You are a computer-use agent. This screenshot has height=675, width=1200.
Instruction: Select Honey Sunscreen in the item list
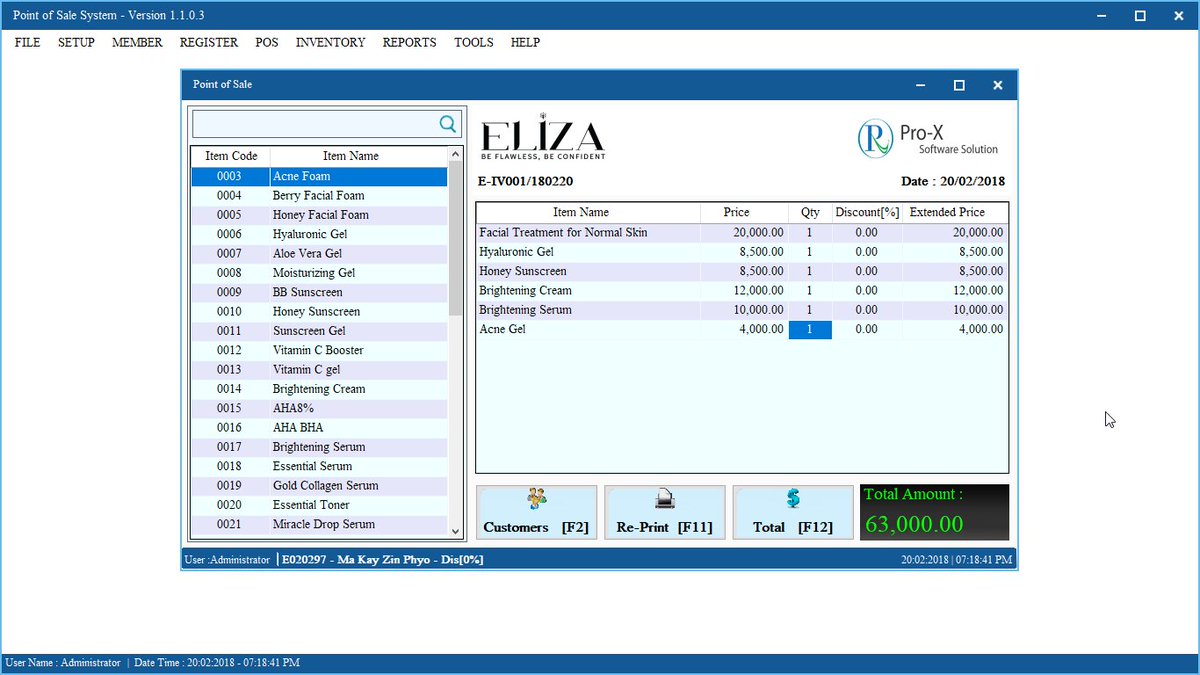point(319,312)
